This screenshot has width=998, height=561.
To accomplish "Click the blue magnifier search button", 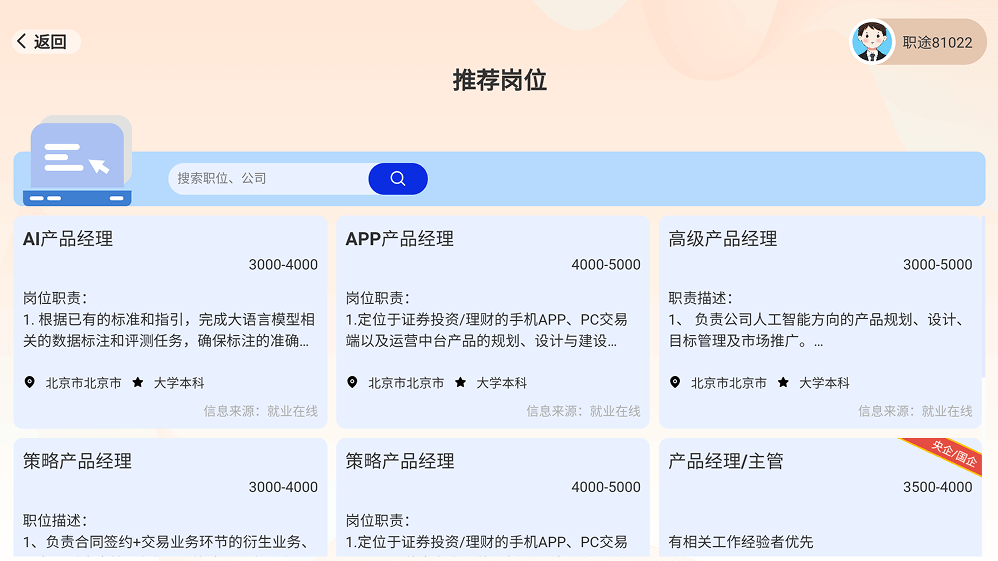I will [398, 178].
